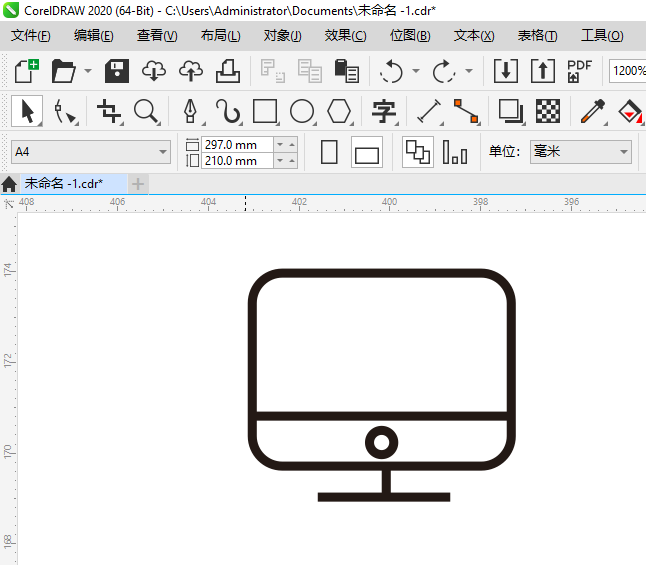Select the Connector tool

click(466, 111)
